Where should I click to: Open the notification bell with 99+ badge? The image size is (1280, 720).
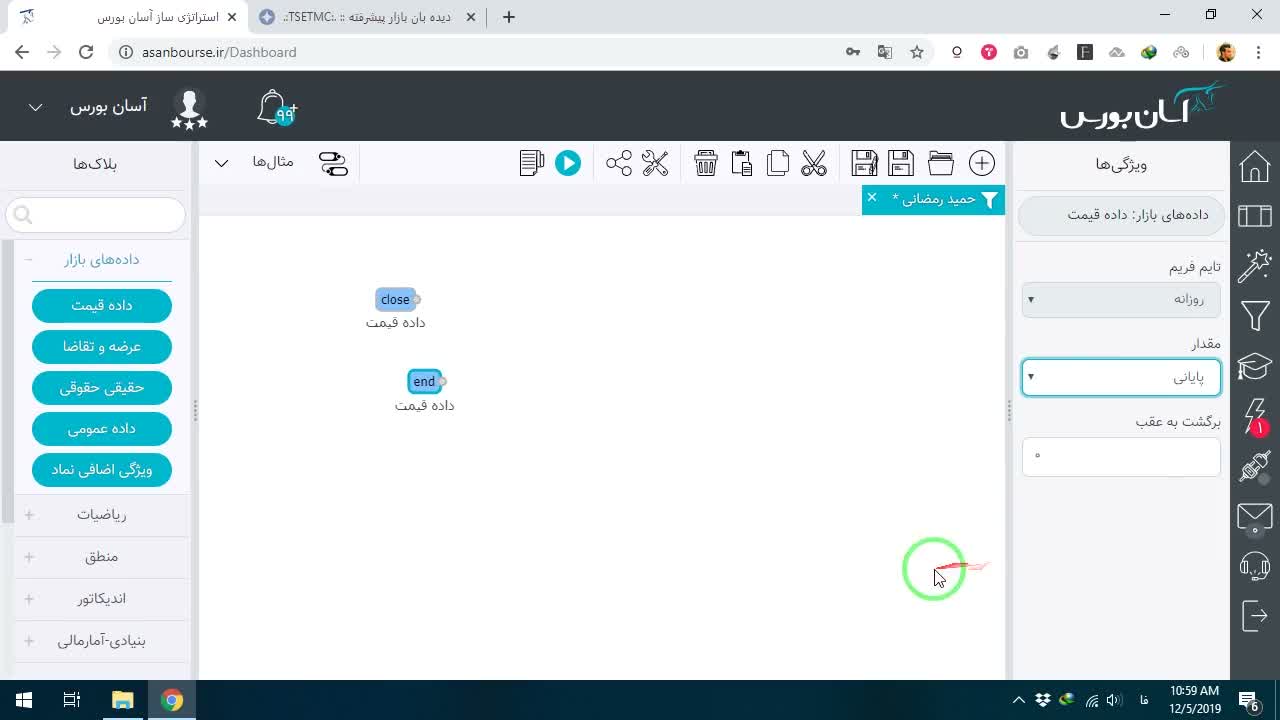tap(276, 108)
